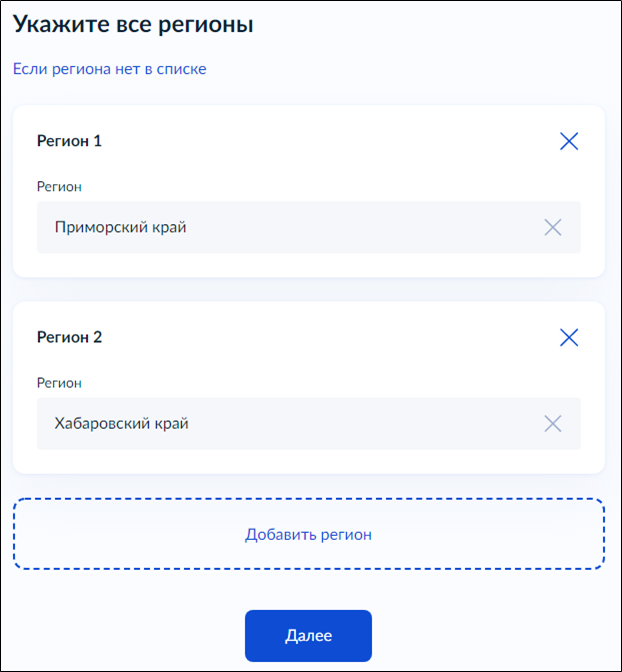Remove the Регион 1 card

[x=569, y=141]
